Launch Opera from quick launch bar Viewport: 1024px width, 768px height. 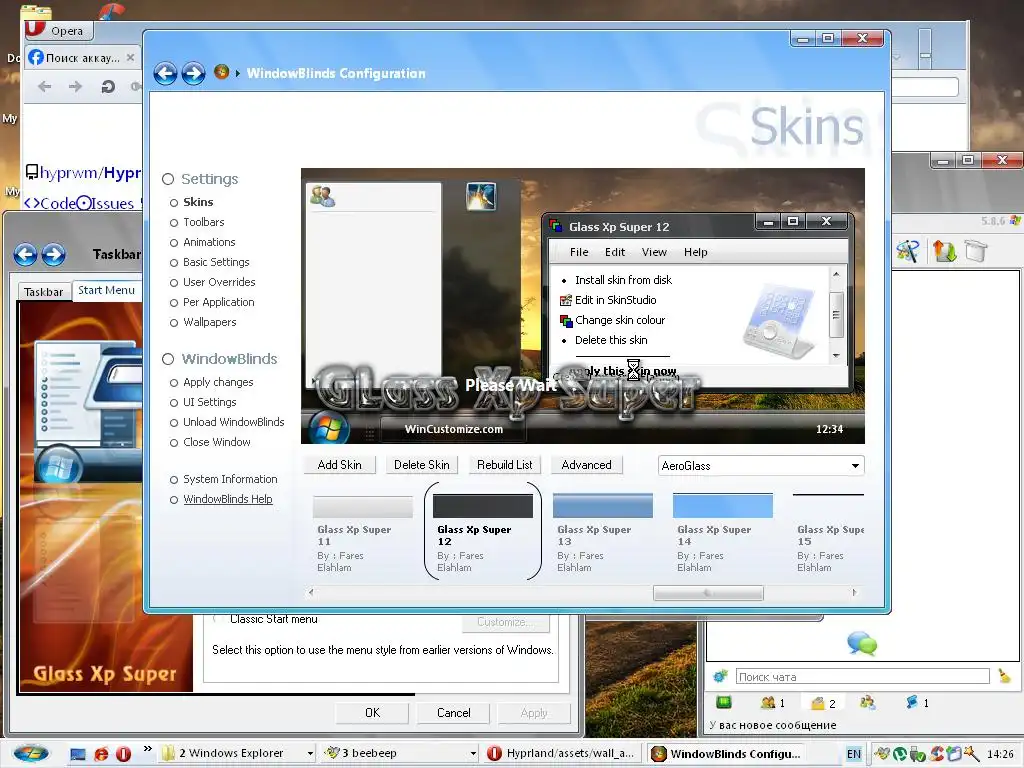pos(123,754)
